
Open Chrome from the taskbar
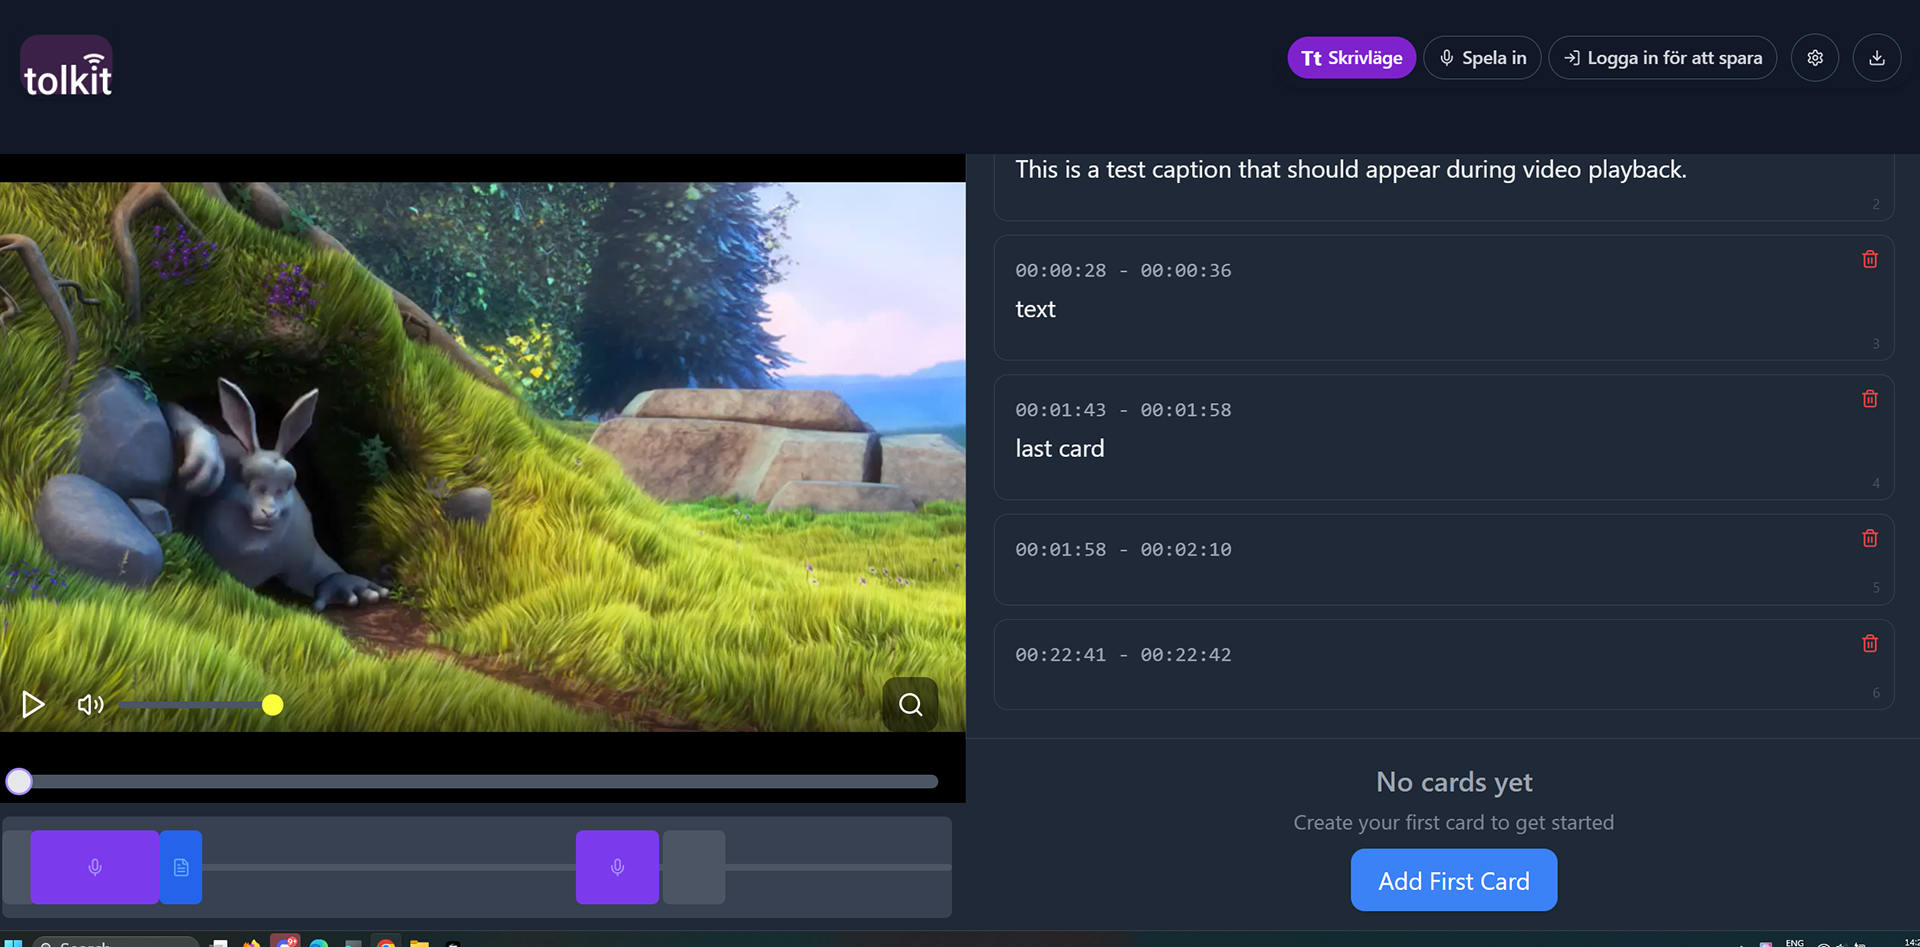(x=386, y=942)
